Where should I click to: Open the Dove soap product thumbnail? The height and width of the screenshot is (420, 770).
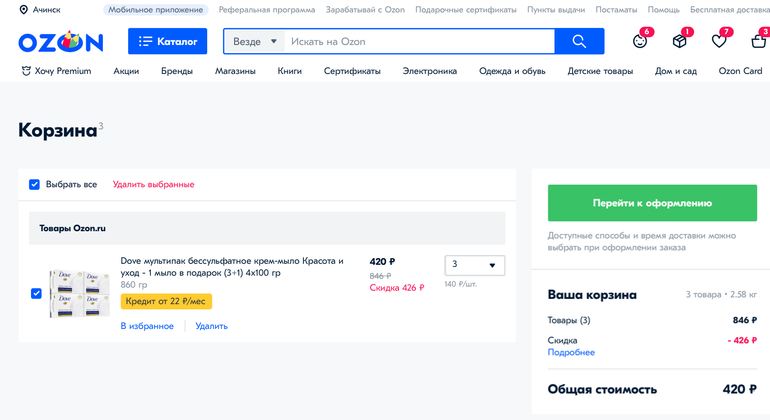[x=80, y=293]
